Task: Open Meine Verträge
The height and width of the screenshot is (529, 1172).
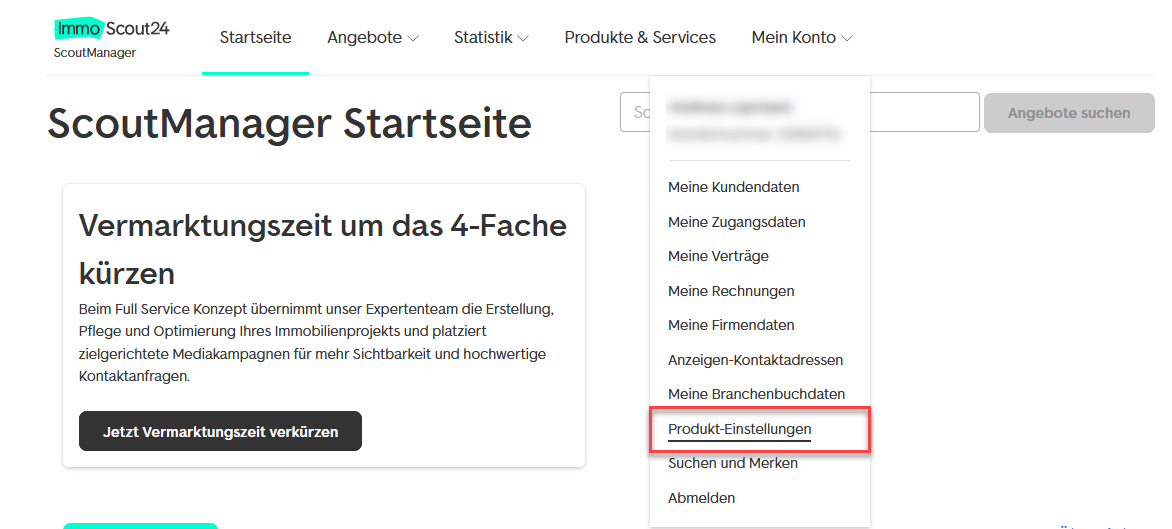Action: click(x=718, y=256)
